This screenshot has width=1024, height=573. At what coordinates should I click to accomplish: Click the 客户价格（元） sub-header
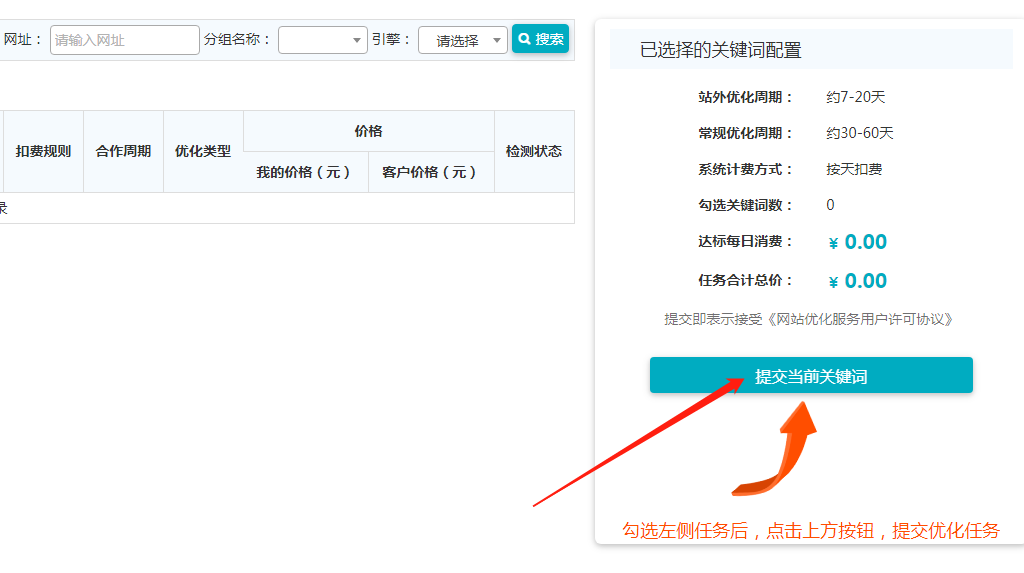coord(431,172)
